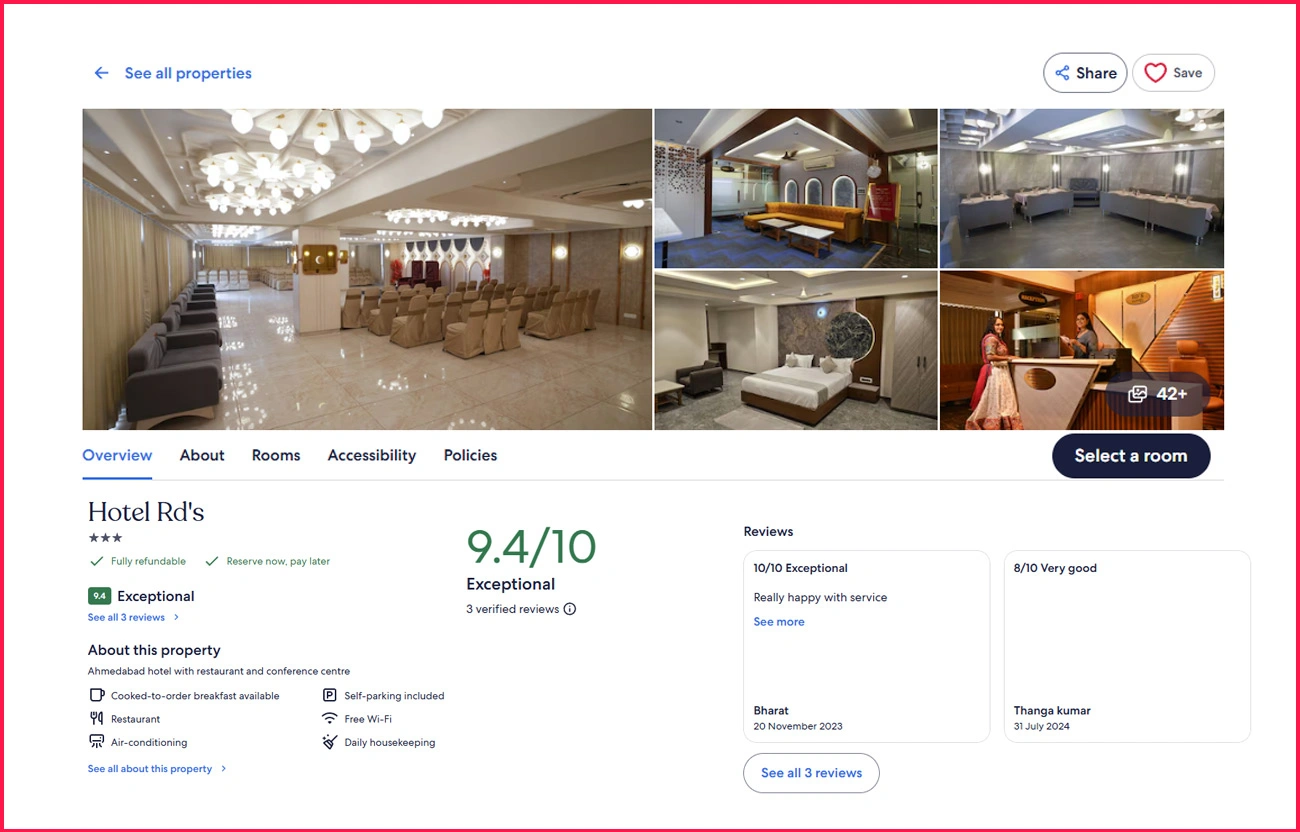
Task: Click the Select a room button
Action: (1131, 456)
